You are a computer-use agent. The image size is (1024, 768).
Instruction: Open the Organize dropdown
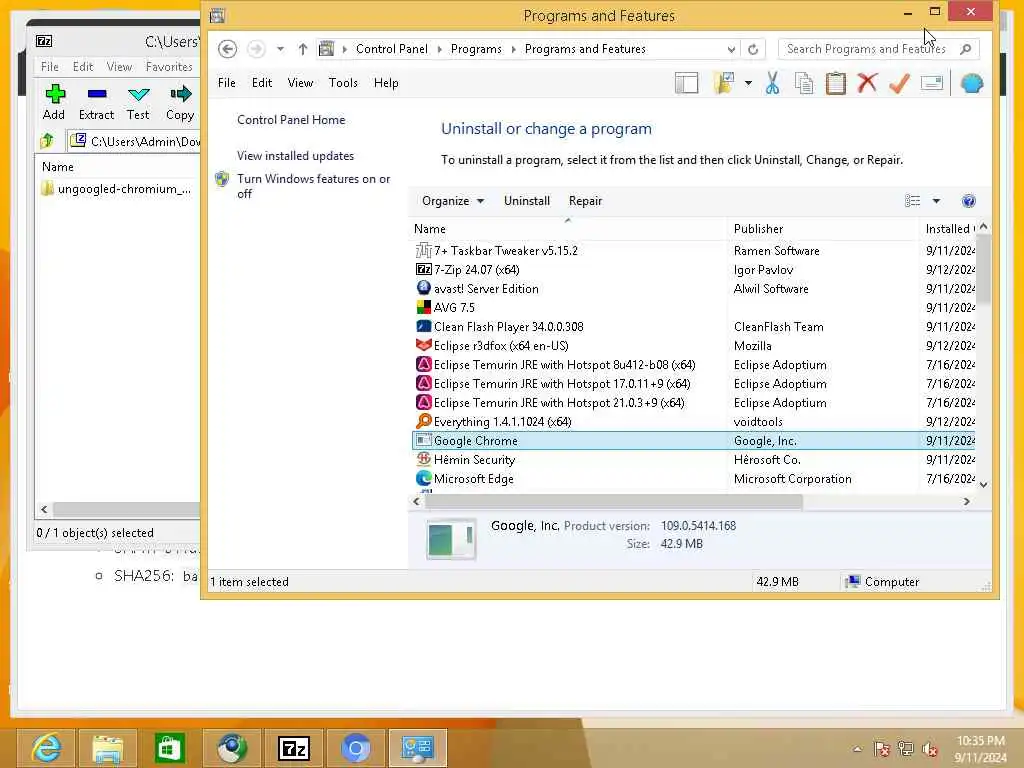453,201
